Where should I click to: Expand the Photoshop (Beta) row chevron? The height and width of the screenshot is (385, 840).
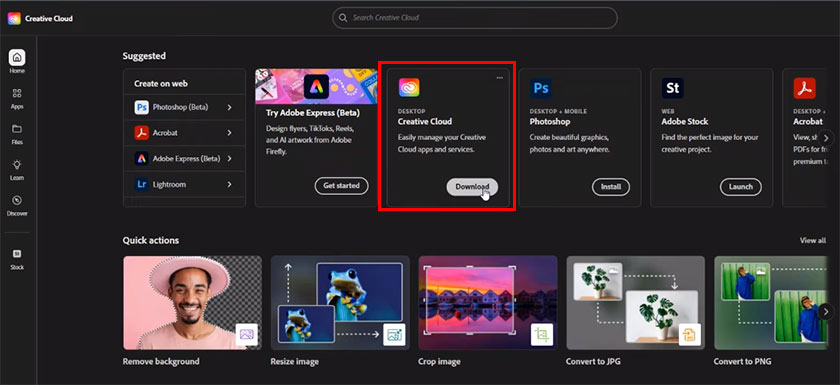tap(229, 107)
